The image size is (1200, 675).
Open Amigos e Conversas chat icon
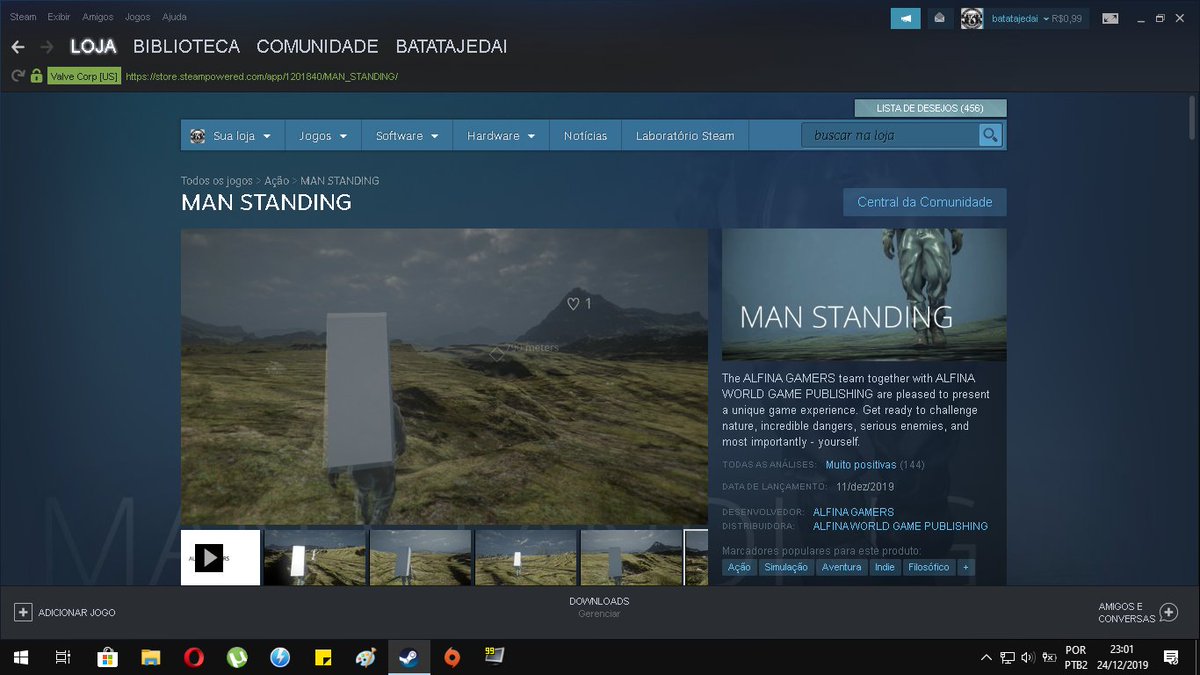click(x=1168, y=612)
